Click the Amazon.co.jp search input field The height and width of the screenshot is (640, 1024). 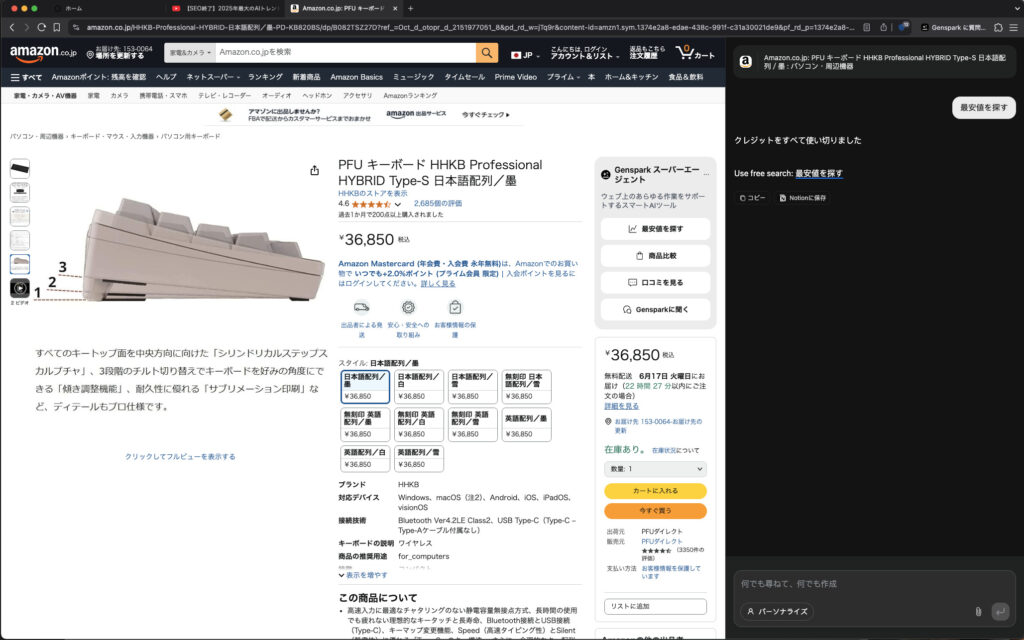(x=345, y=52)
